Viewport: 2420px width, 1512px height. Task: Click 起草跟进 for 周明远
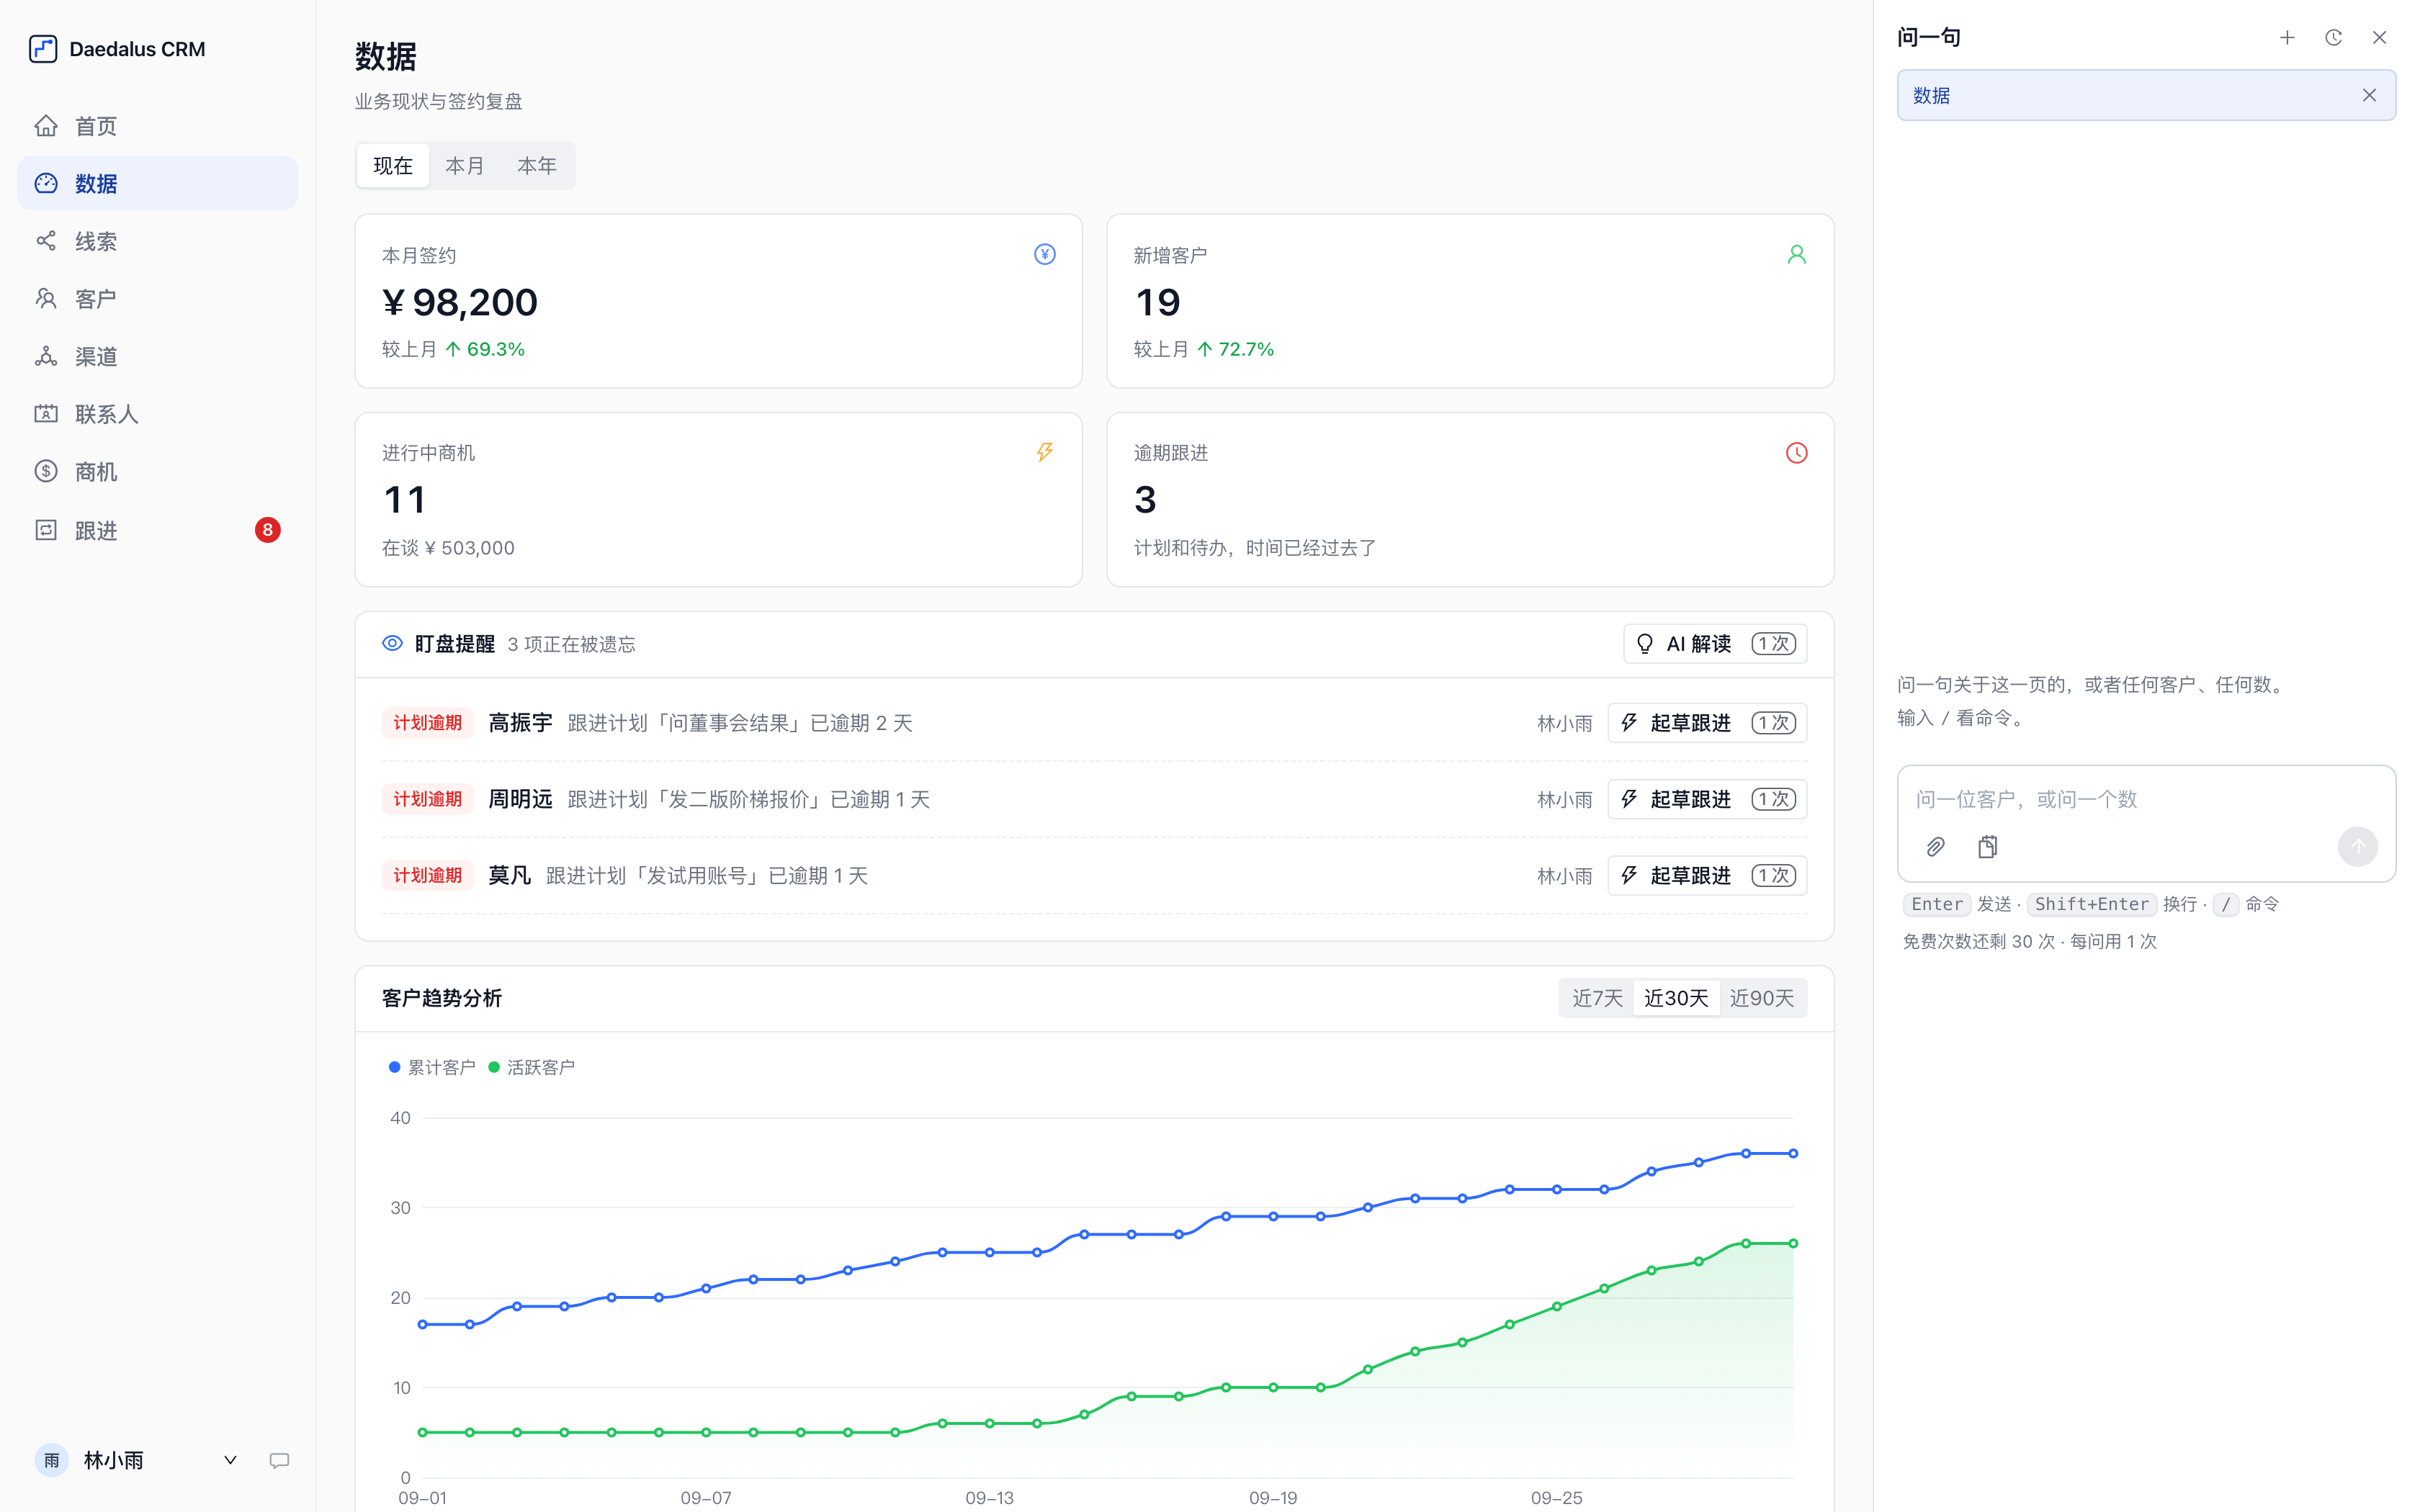pyautogui.click(x=1707, y=799)
